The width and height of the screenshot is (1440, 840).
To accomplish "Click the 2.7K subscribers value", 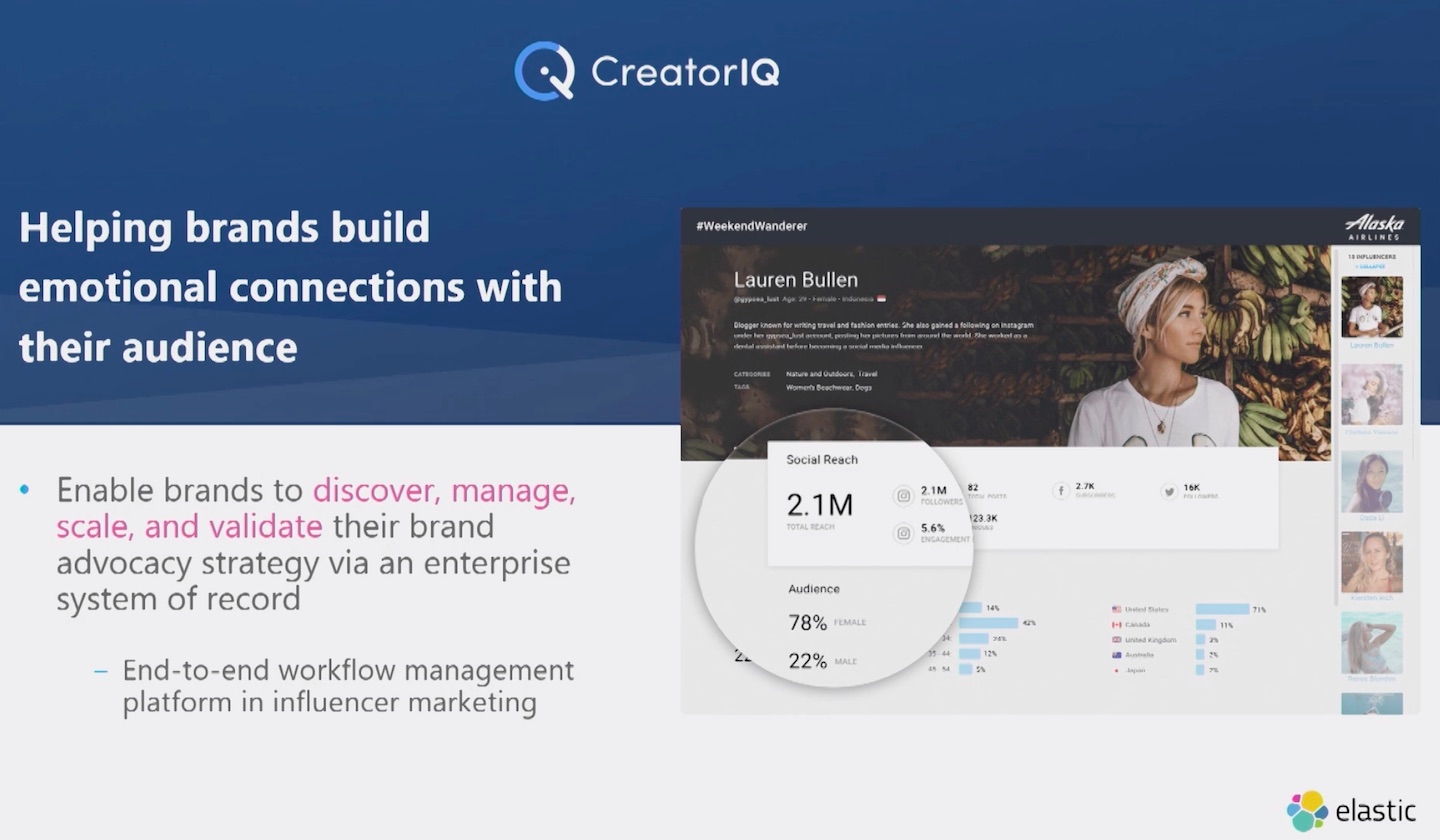I will 1086,487.
